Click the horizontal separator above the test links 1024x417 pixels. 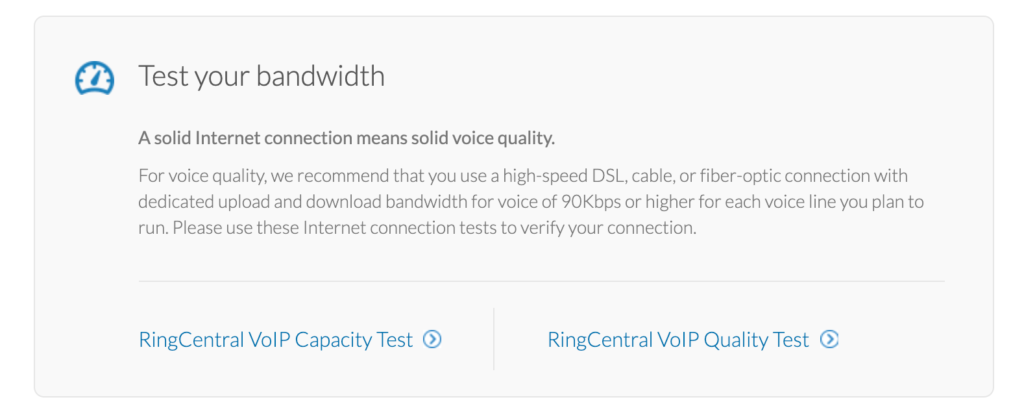click(541, 281)
